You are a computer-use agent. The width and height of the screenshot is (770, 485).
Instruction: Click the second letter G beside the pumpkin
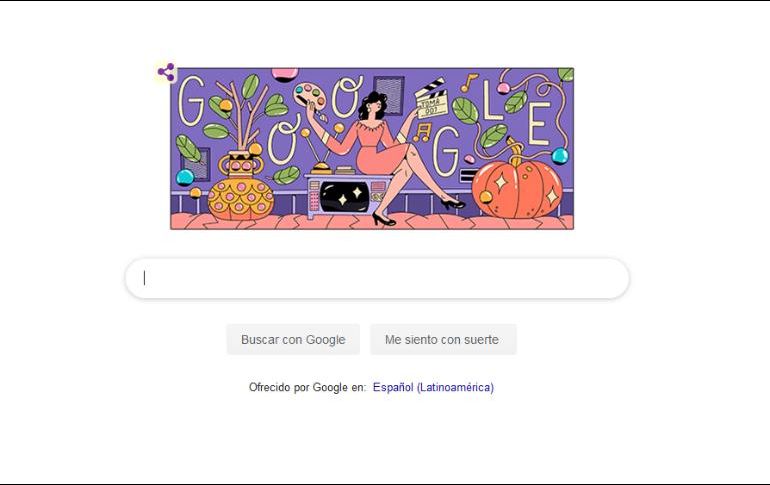point(447,151)
